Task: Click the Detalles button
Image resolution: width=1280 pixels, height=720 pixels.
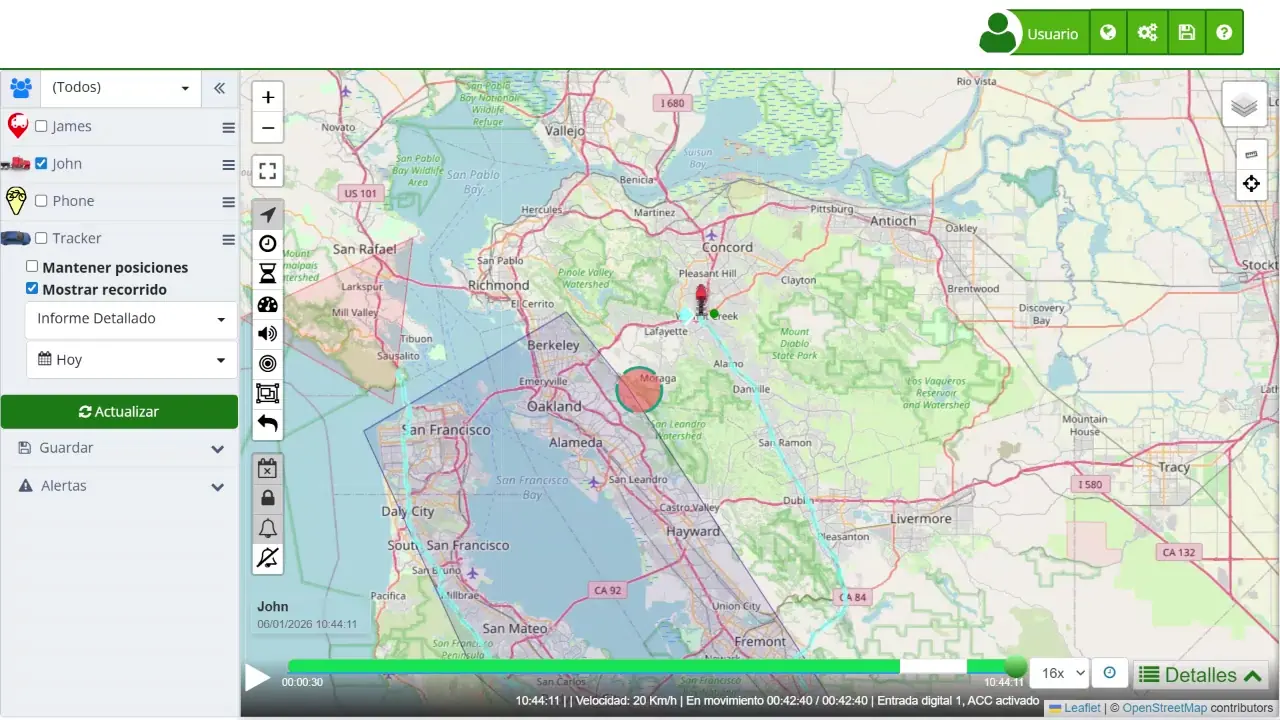Action: pyautogui.click(x=1200, y=675)
